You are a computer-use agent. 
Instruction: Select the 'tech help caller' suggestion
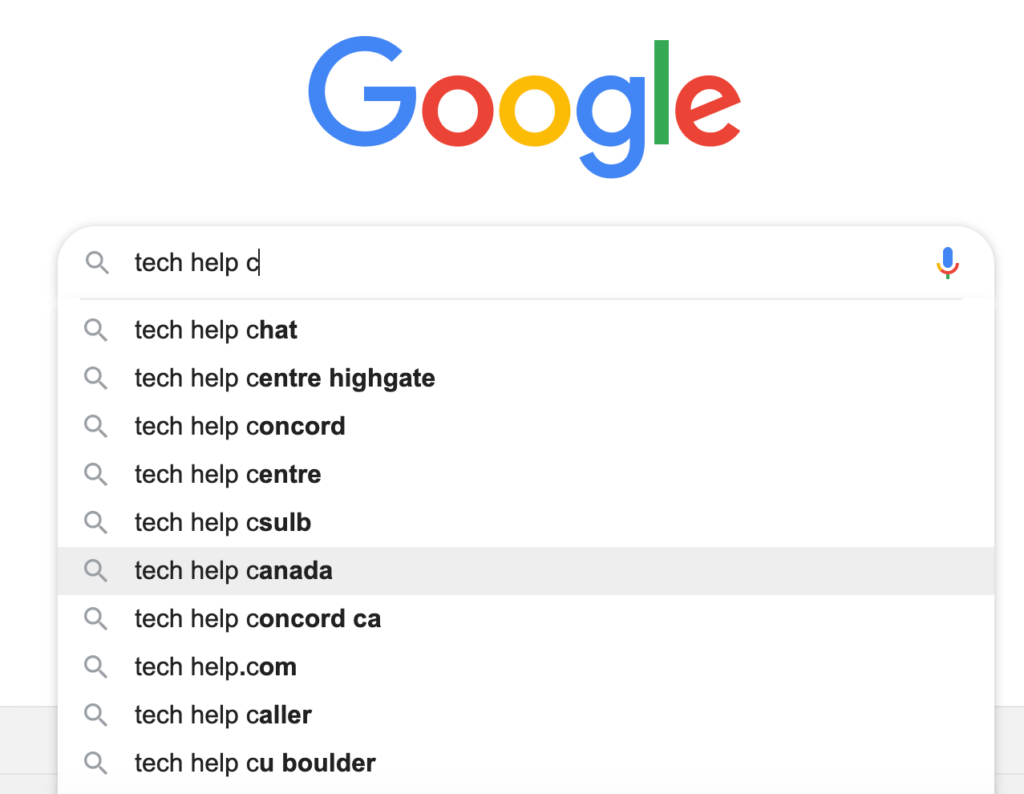526,714
